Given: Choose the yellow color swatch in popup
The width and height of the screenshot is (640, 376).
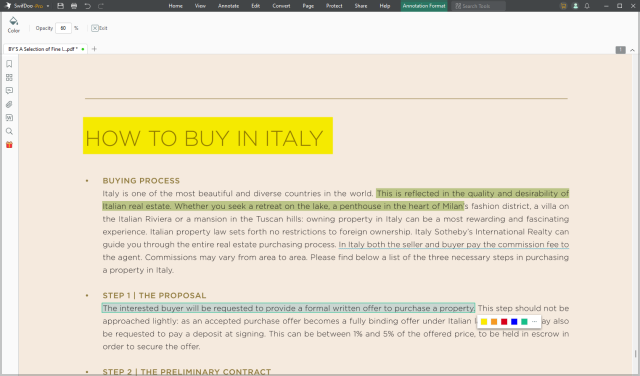Looking at the screenshot, I should pyautogui.click(x=484, y=322).
